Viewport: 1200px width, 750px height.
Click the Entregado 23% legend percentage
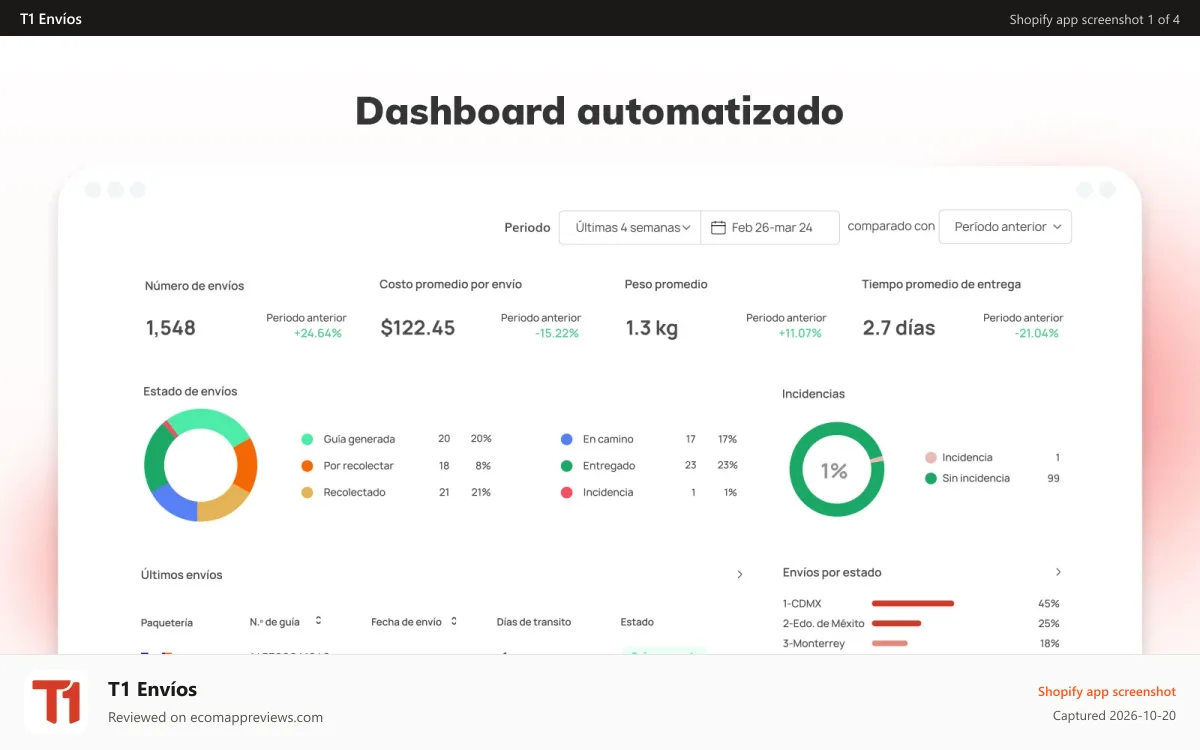[x=727, y=466]
